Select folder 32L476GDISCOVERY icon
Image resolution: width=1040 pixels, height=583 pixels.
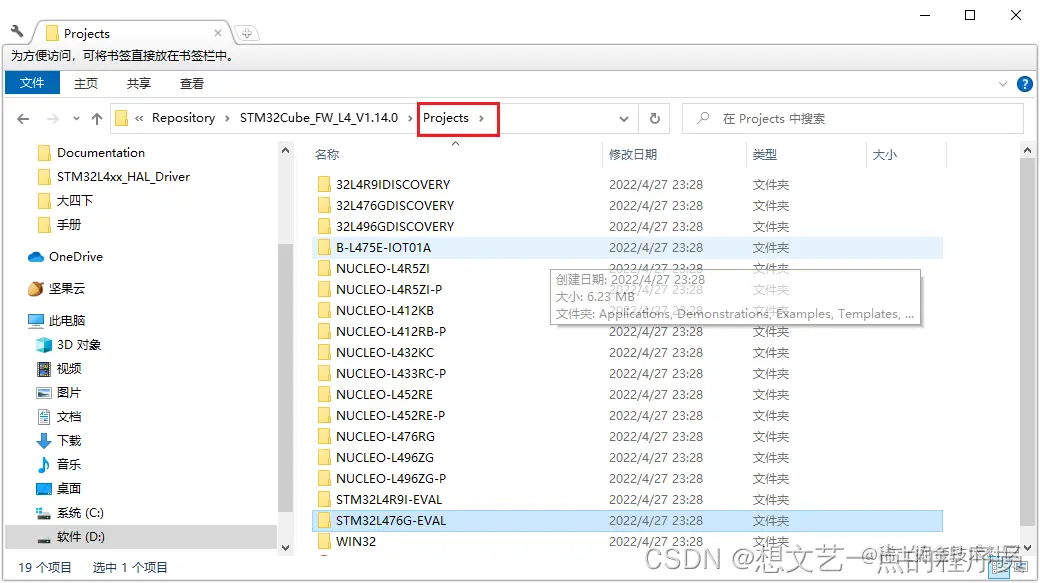pyautogui.click(x=324, y=205)
